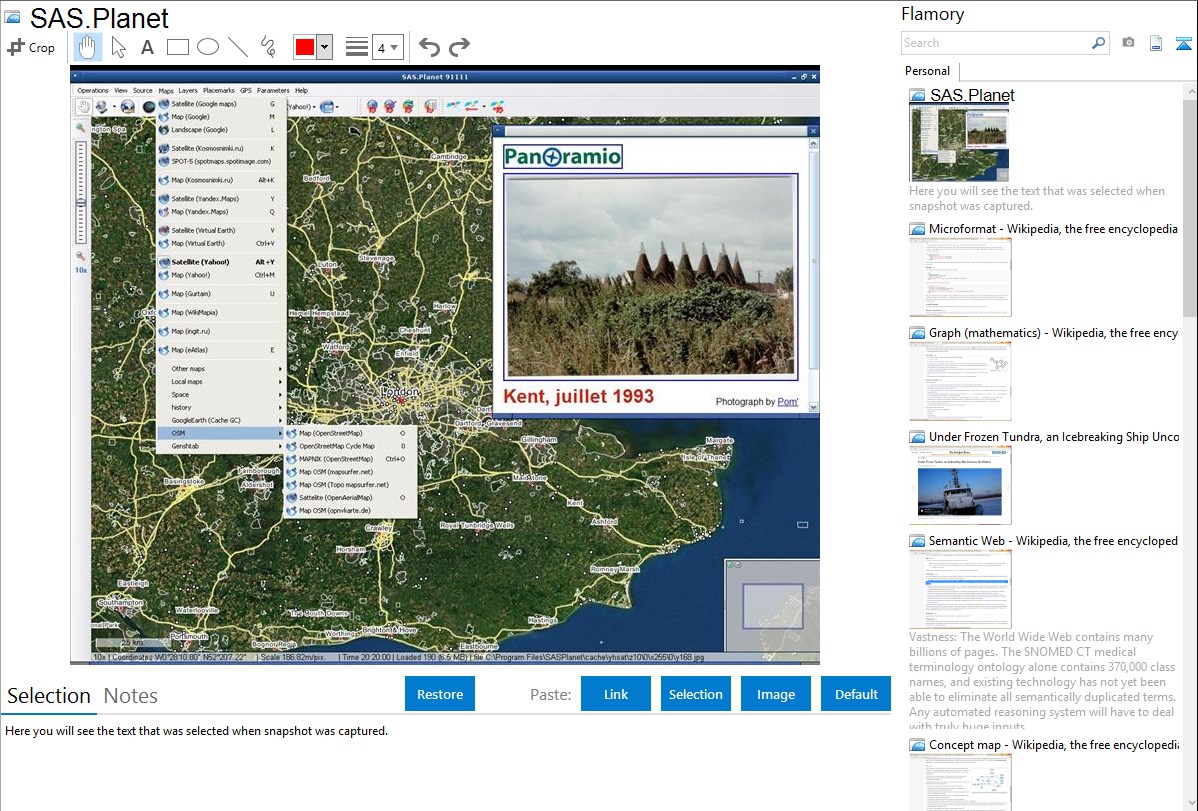
Task: Select the arrow pointer tool
Action: (x=118, y=47)
